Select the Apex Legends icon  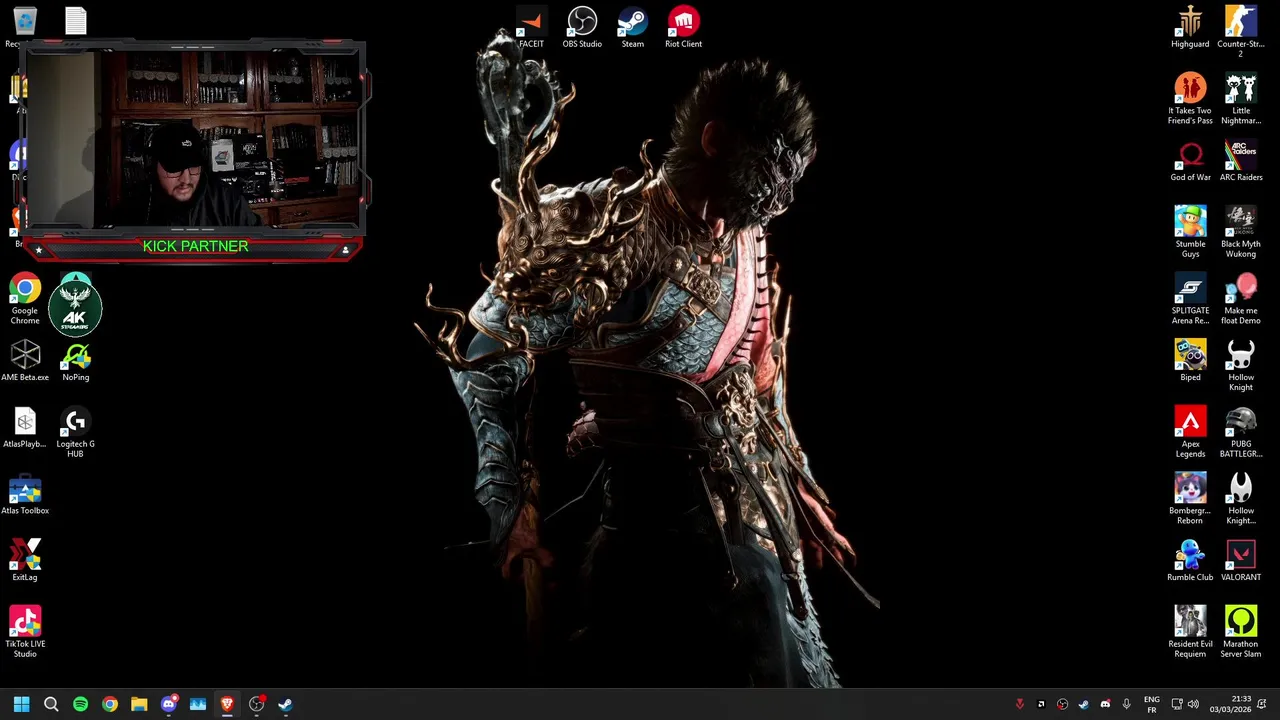[1190, 432]
